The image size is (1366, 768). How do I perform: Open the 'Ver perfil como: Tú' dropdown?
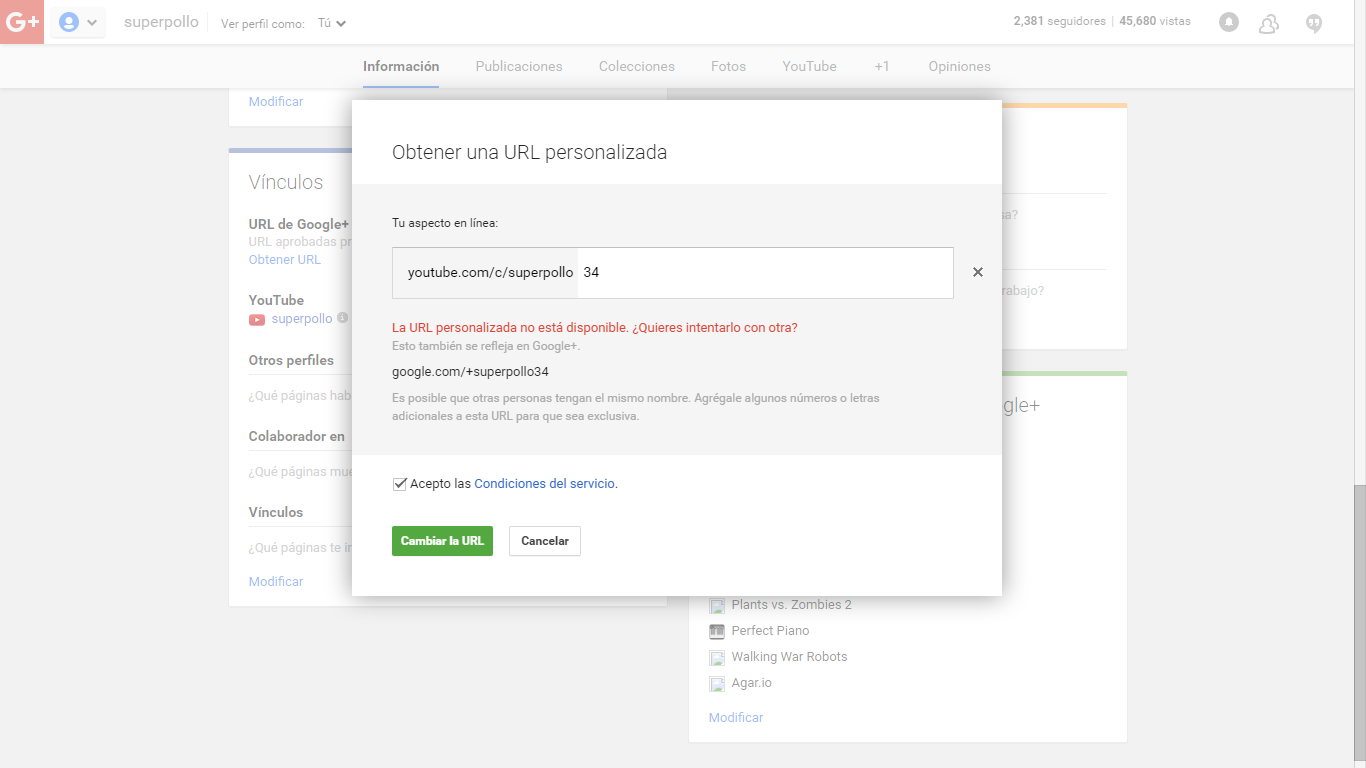[x=332, y=23]
